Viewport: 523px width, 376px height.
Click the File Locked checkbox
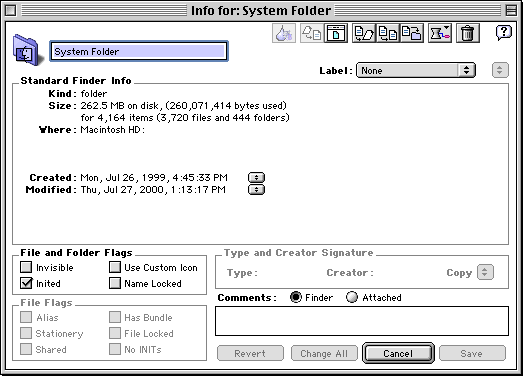(115, 333)
